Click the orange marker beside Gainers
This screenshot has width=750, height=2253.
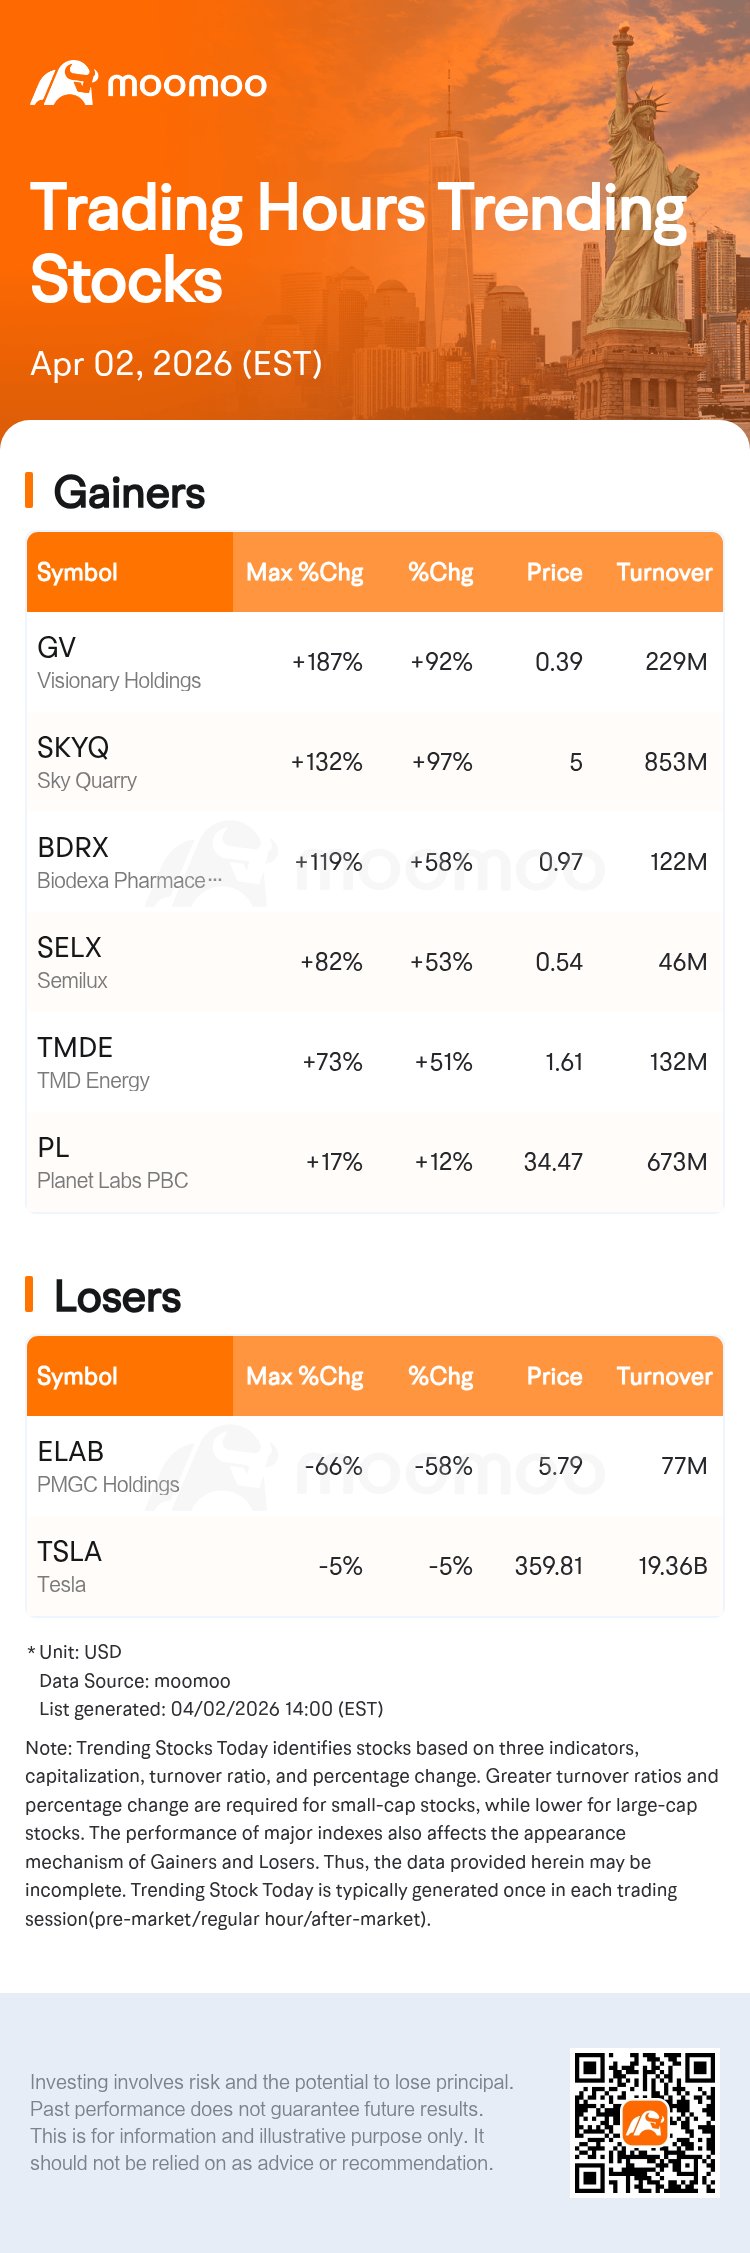[x=29, y=491]
